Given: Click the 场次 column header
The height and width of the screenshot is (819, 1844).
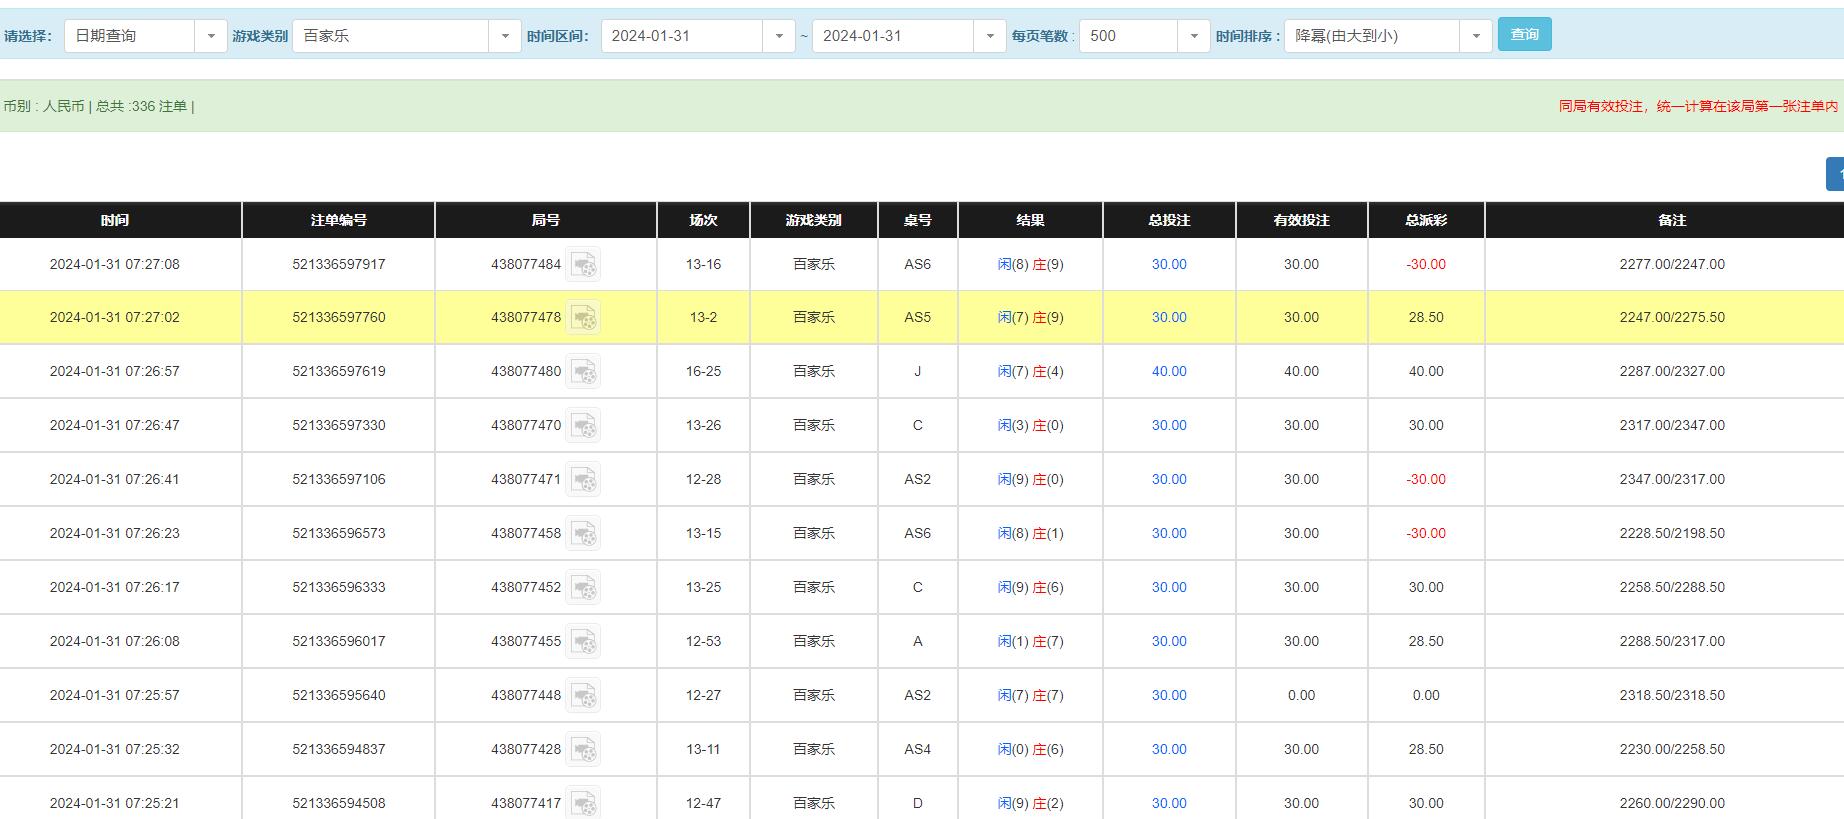Looking at the screenshot, I should click(x=703, y=220).
